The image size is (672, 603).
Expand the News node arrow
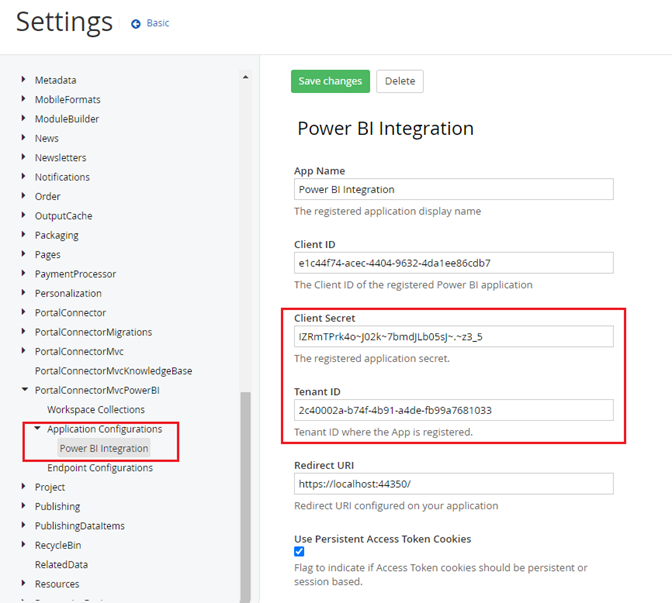[x=24, y=138]
